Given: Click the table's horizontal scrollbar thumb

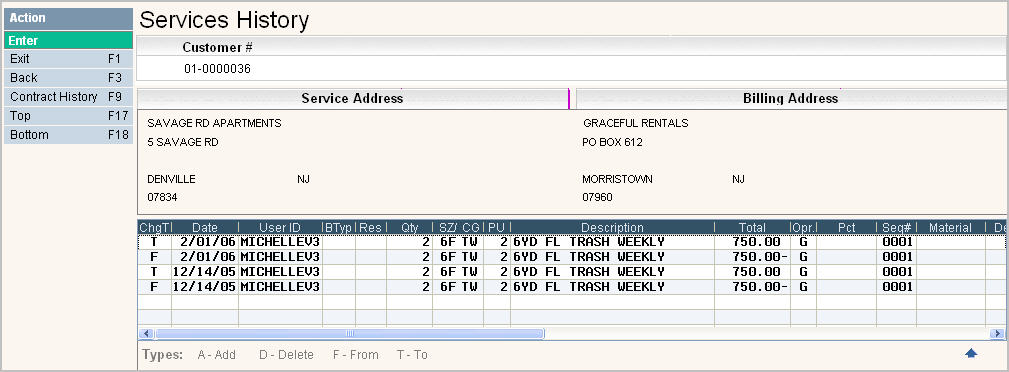Looking at the screenshot, I should (x=349, y=333).
